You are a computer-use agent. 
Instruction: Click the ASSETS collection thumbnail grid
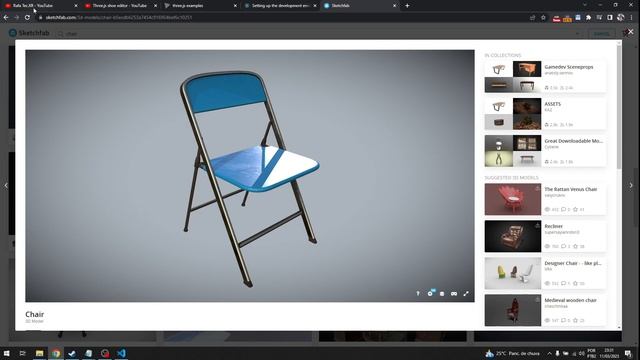coord(513,114)
